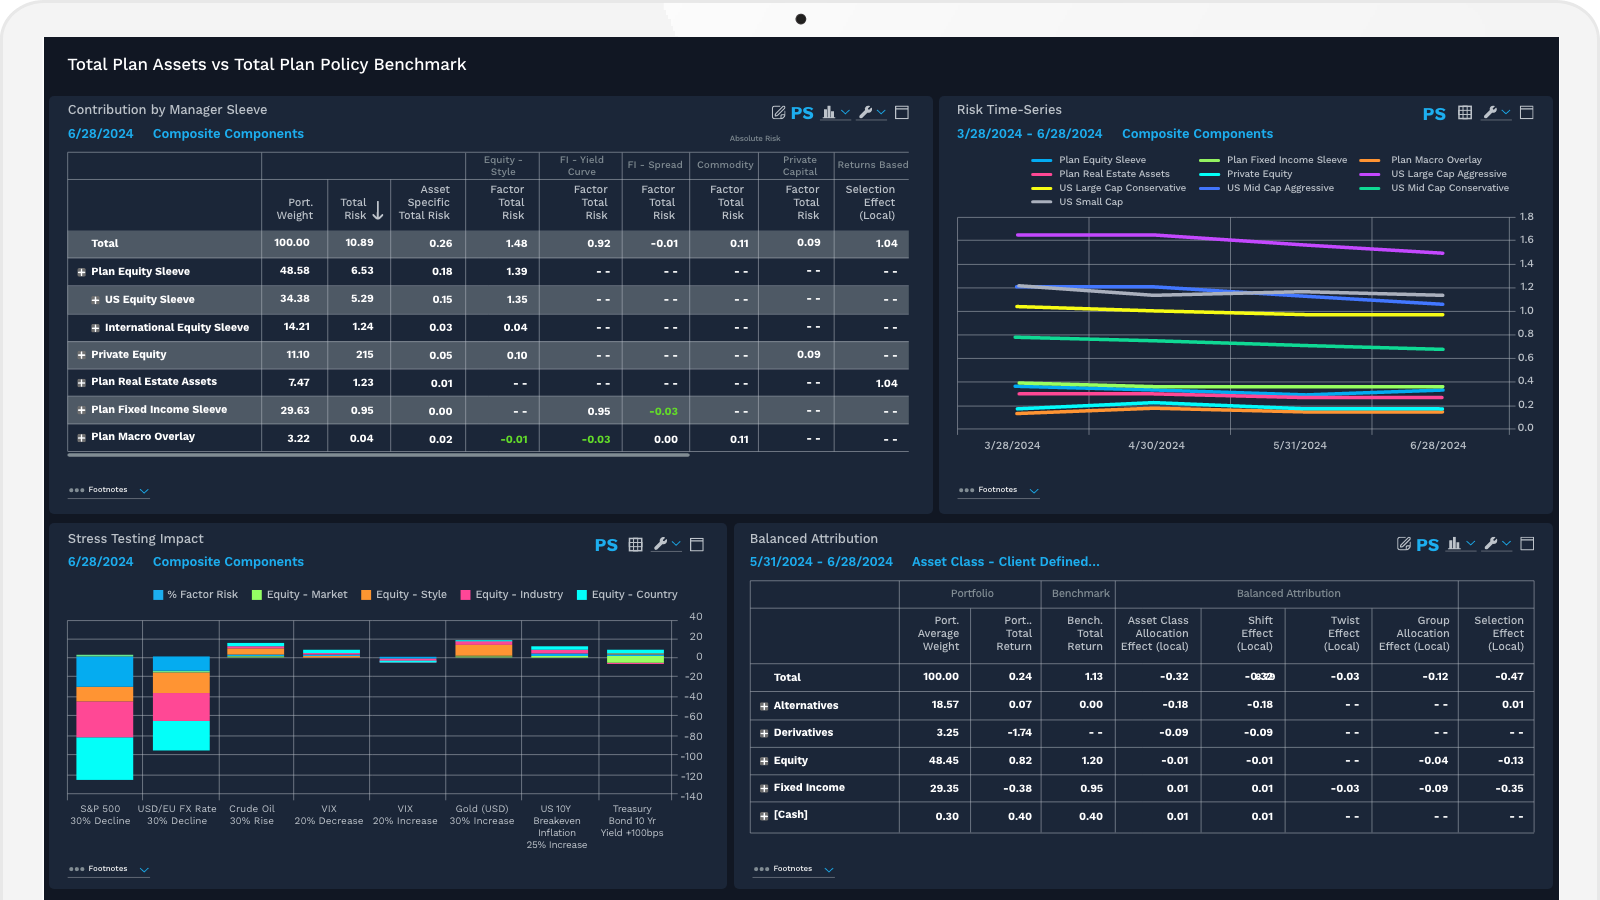This screenshot has width=1600, height=900.
Task: Toggle the US Large Cap Aggressive legend entry
Action: pos(1448,173)
